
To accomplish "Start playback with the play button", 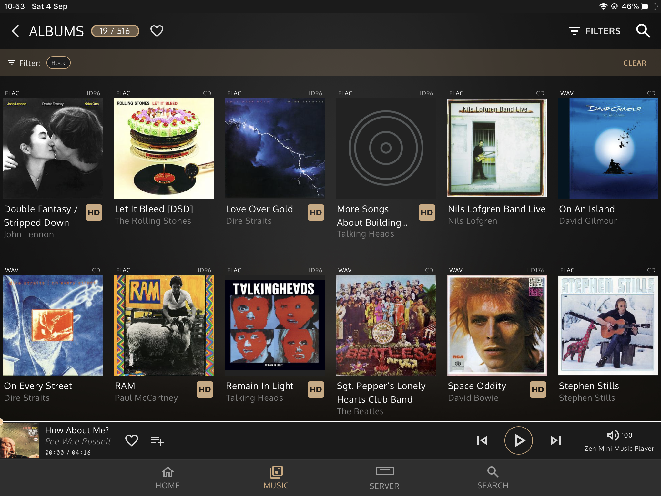I will pyautogui.click(x=519, y=440).
